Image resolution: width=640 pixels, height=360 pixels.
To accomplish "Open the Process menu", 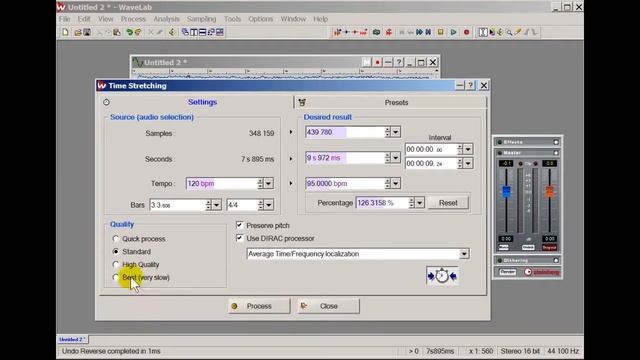I will [x=133, y=19].
